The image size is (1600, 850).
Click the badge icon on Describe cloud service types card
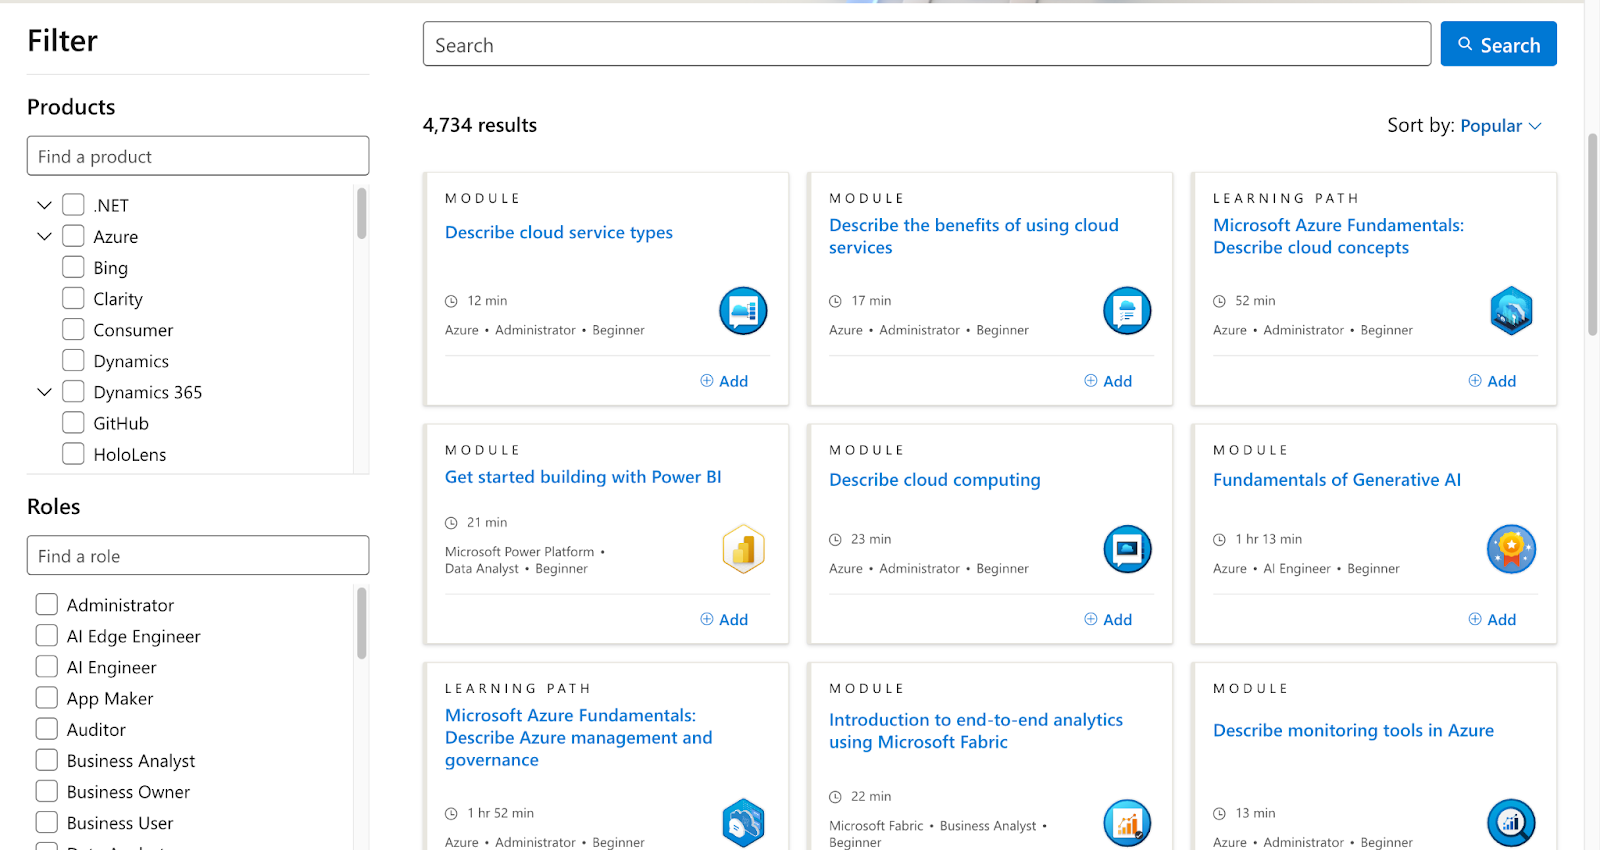coord(743,311)
